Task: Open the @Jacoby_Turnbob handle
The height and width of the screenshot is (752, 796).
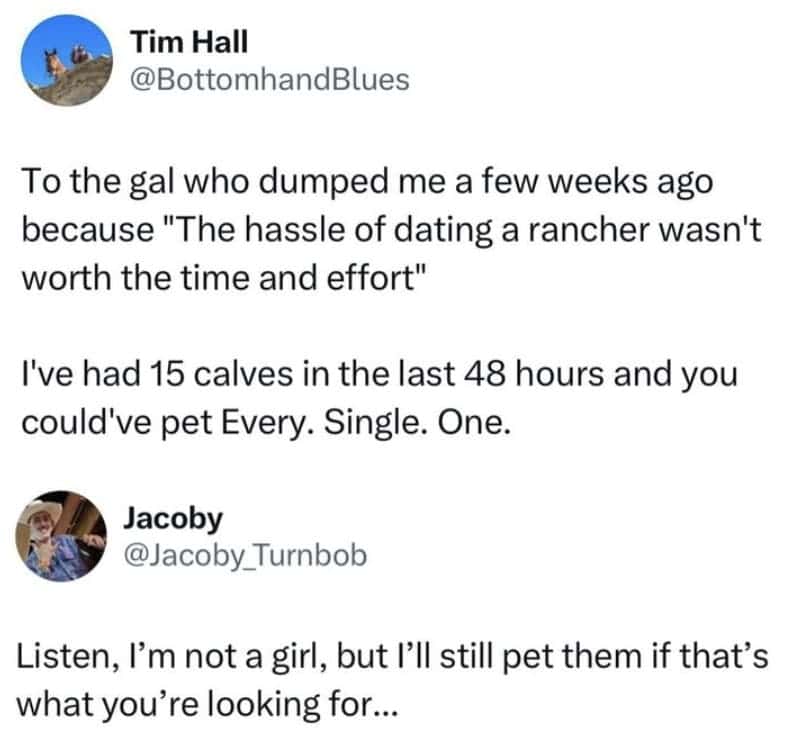Action: [x=243, y=554]
